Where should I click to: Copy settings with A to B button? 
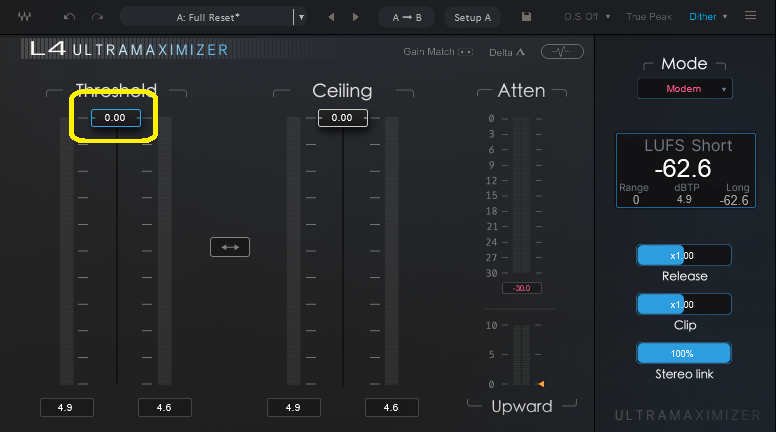[407, 17]
